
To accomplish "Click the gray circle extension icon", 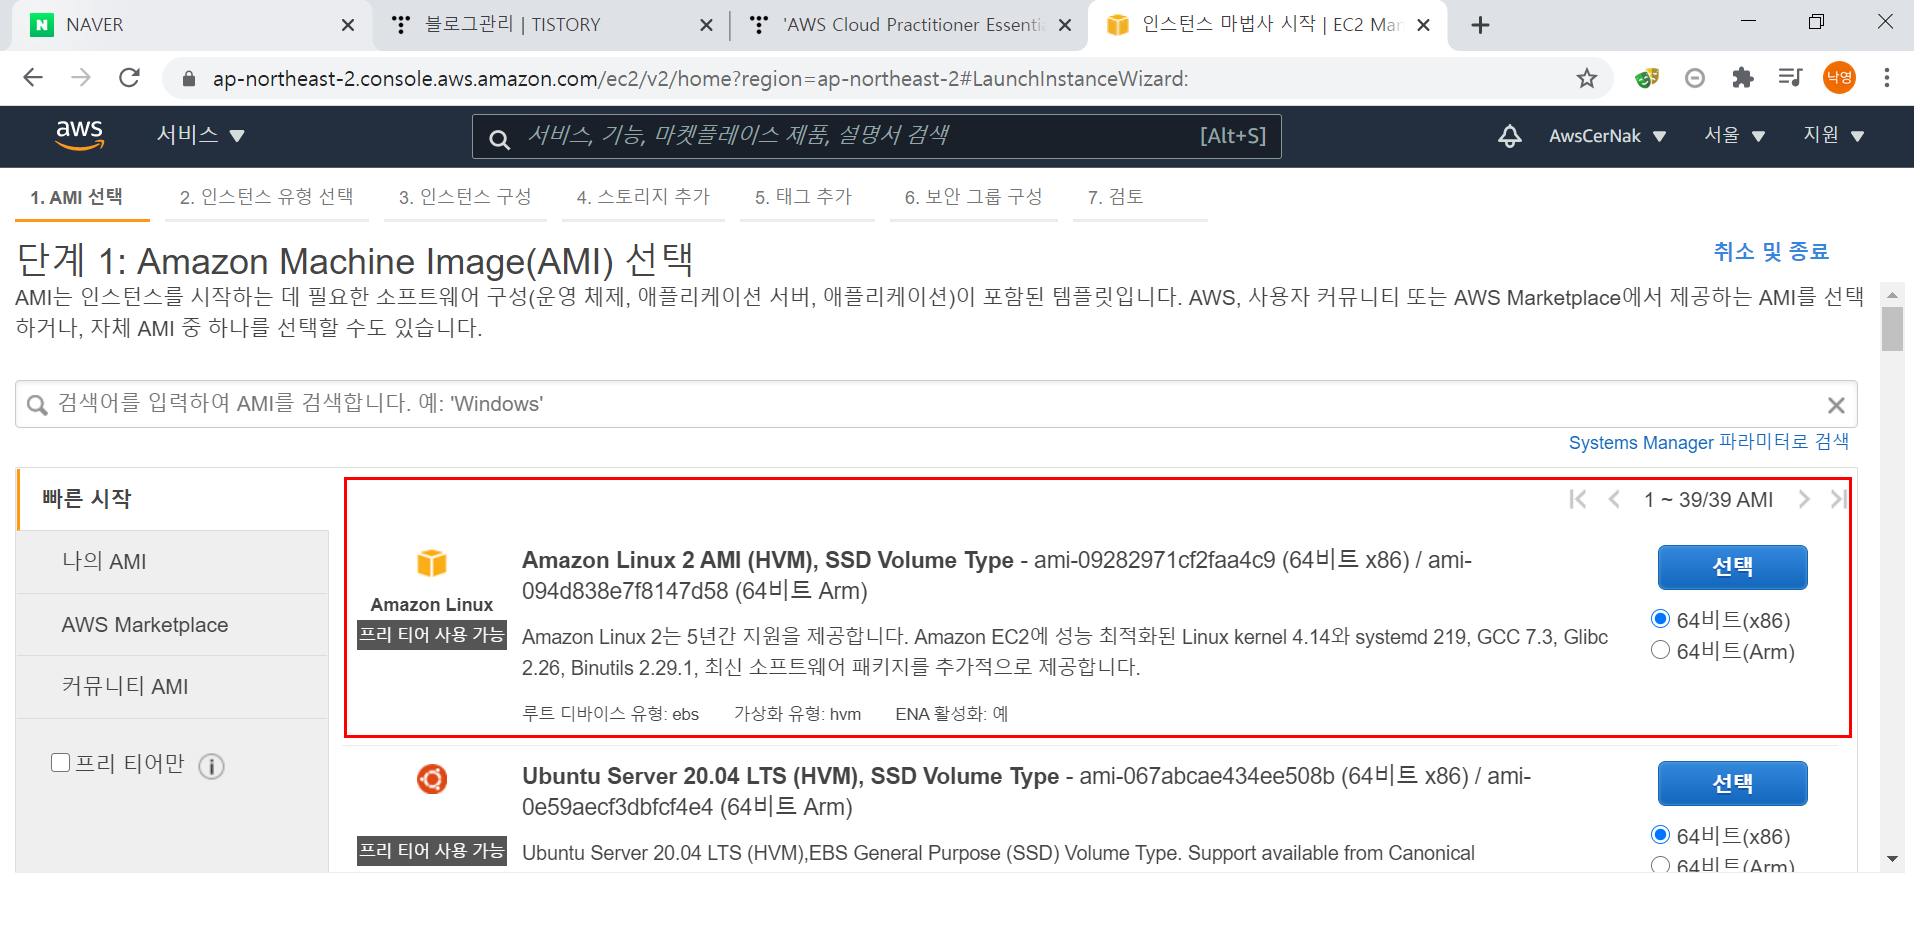I will tap(1695, 78).
